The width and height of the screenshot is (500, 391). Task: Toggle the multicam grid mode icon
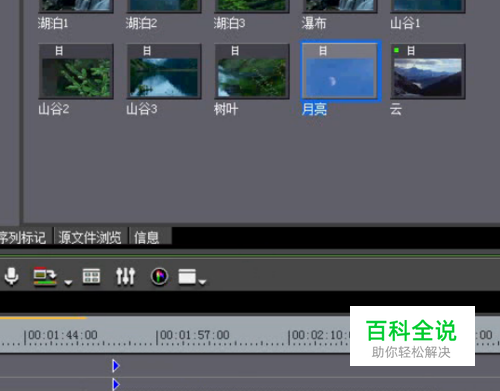point(91,276)
